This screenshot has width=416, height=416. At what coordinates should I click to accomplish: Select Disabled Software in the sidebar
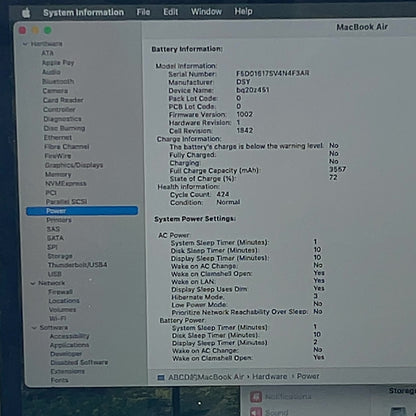pos(79,363)
